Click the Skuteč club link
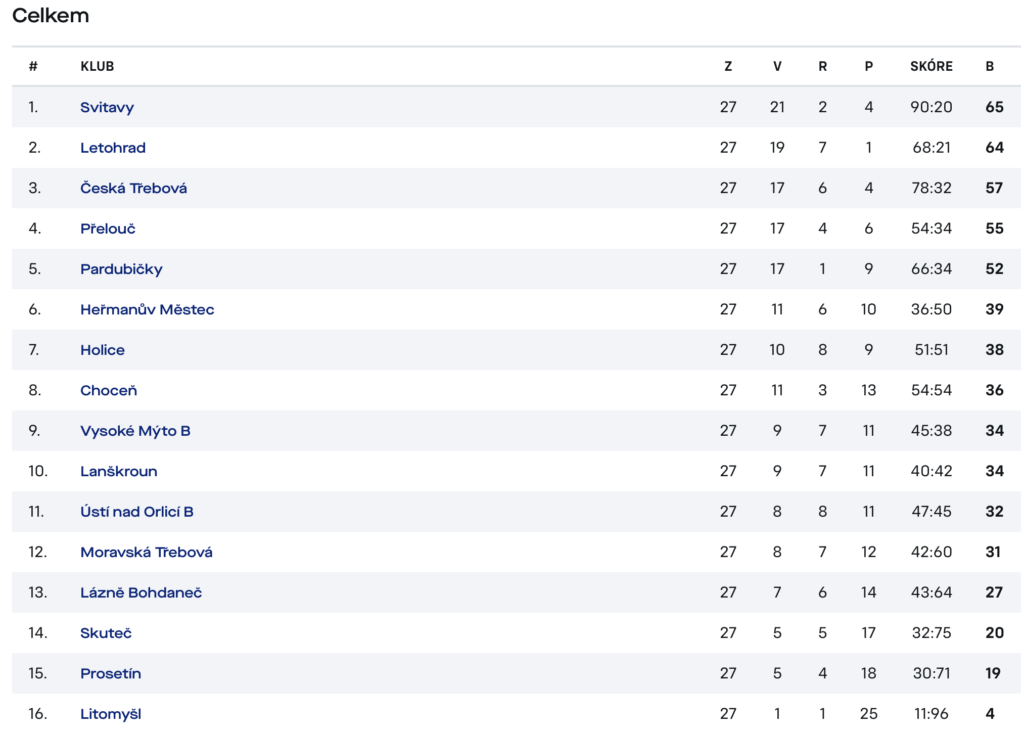The height and width of the screenshot is (731, 1024). tap(106, 633)
